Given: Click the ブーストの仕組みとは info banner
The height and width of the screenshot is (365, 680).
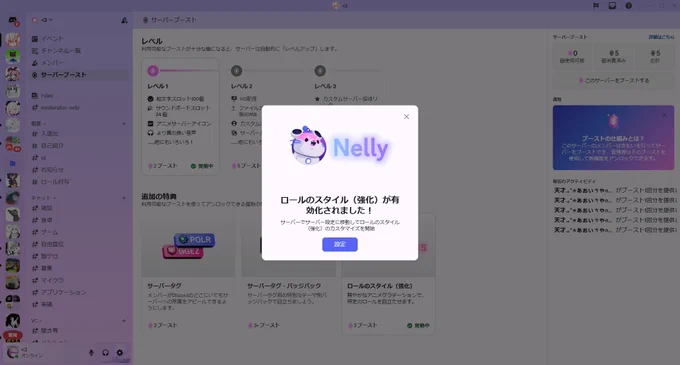Looking at the screenshot, I should 613,138.
